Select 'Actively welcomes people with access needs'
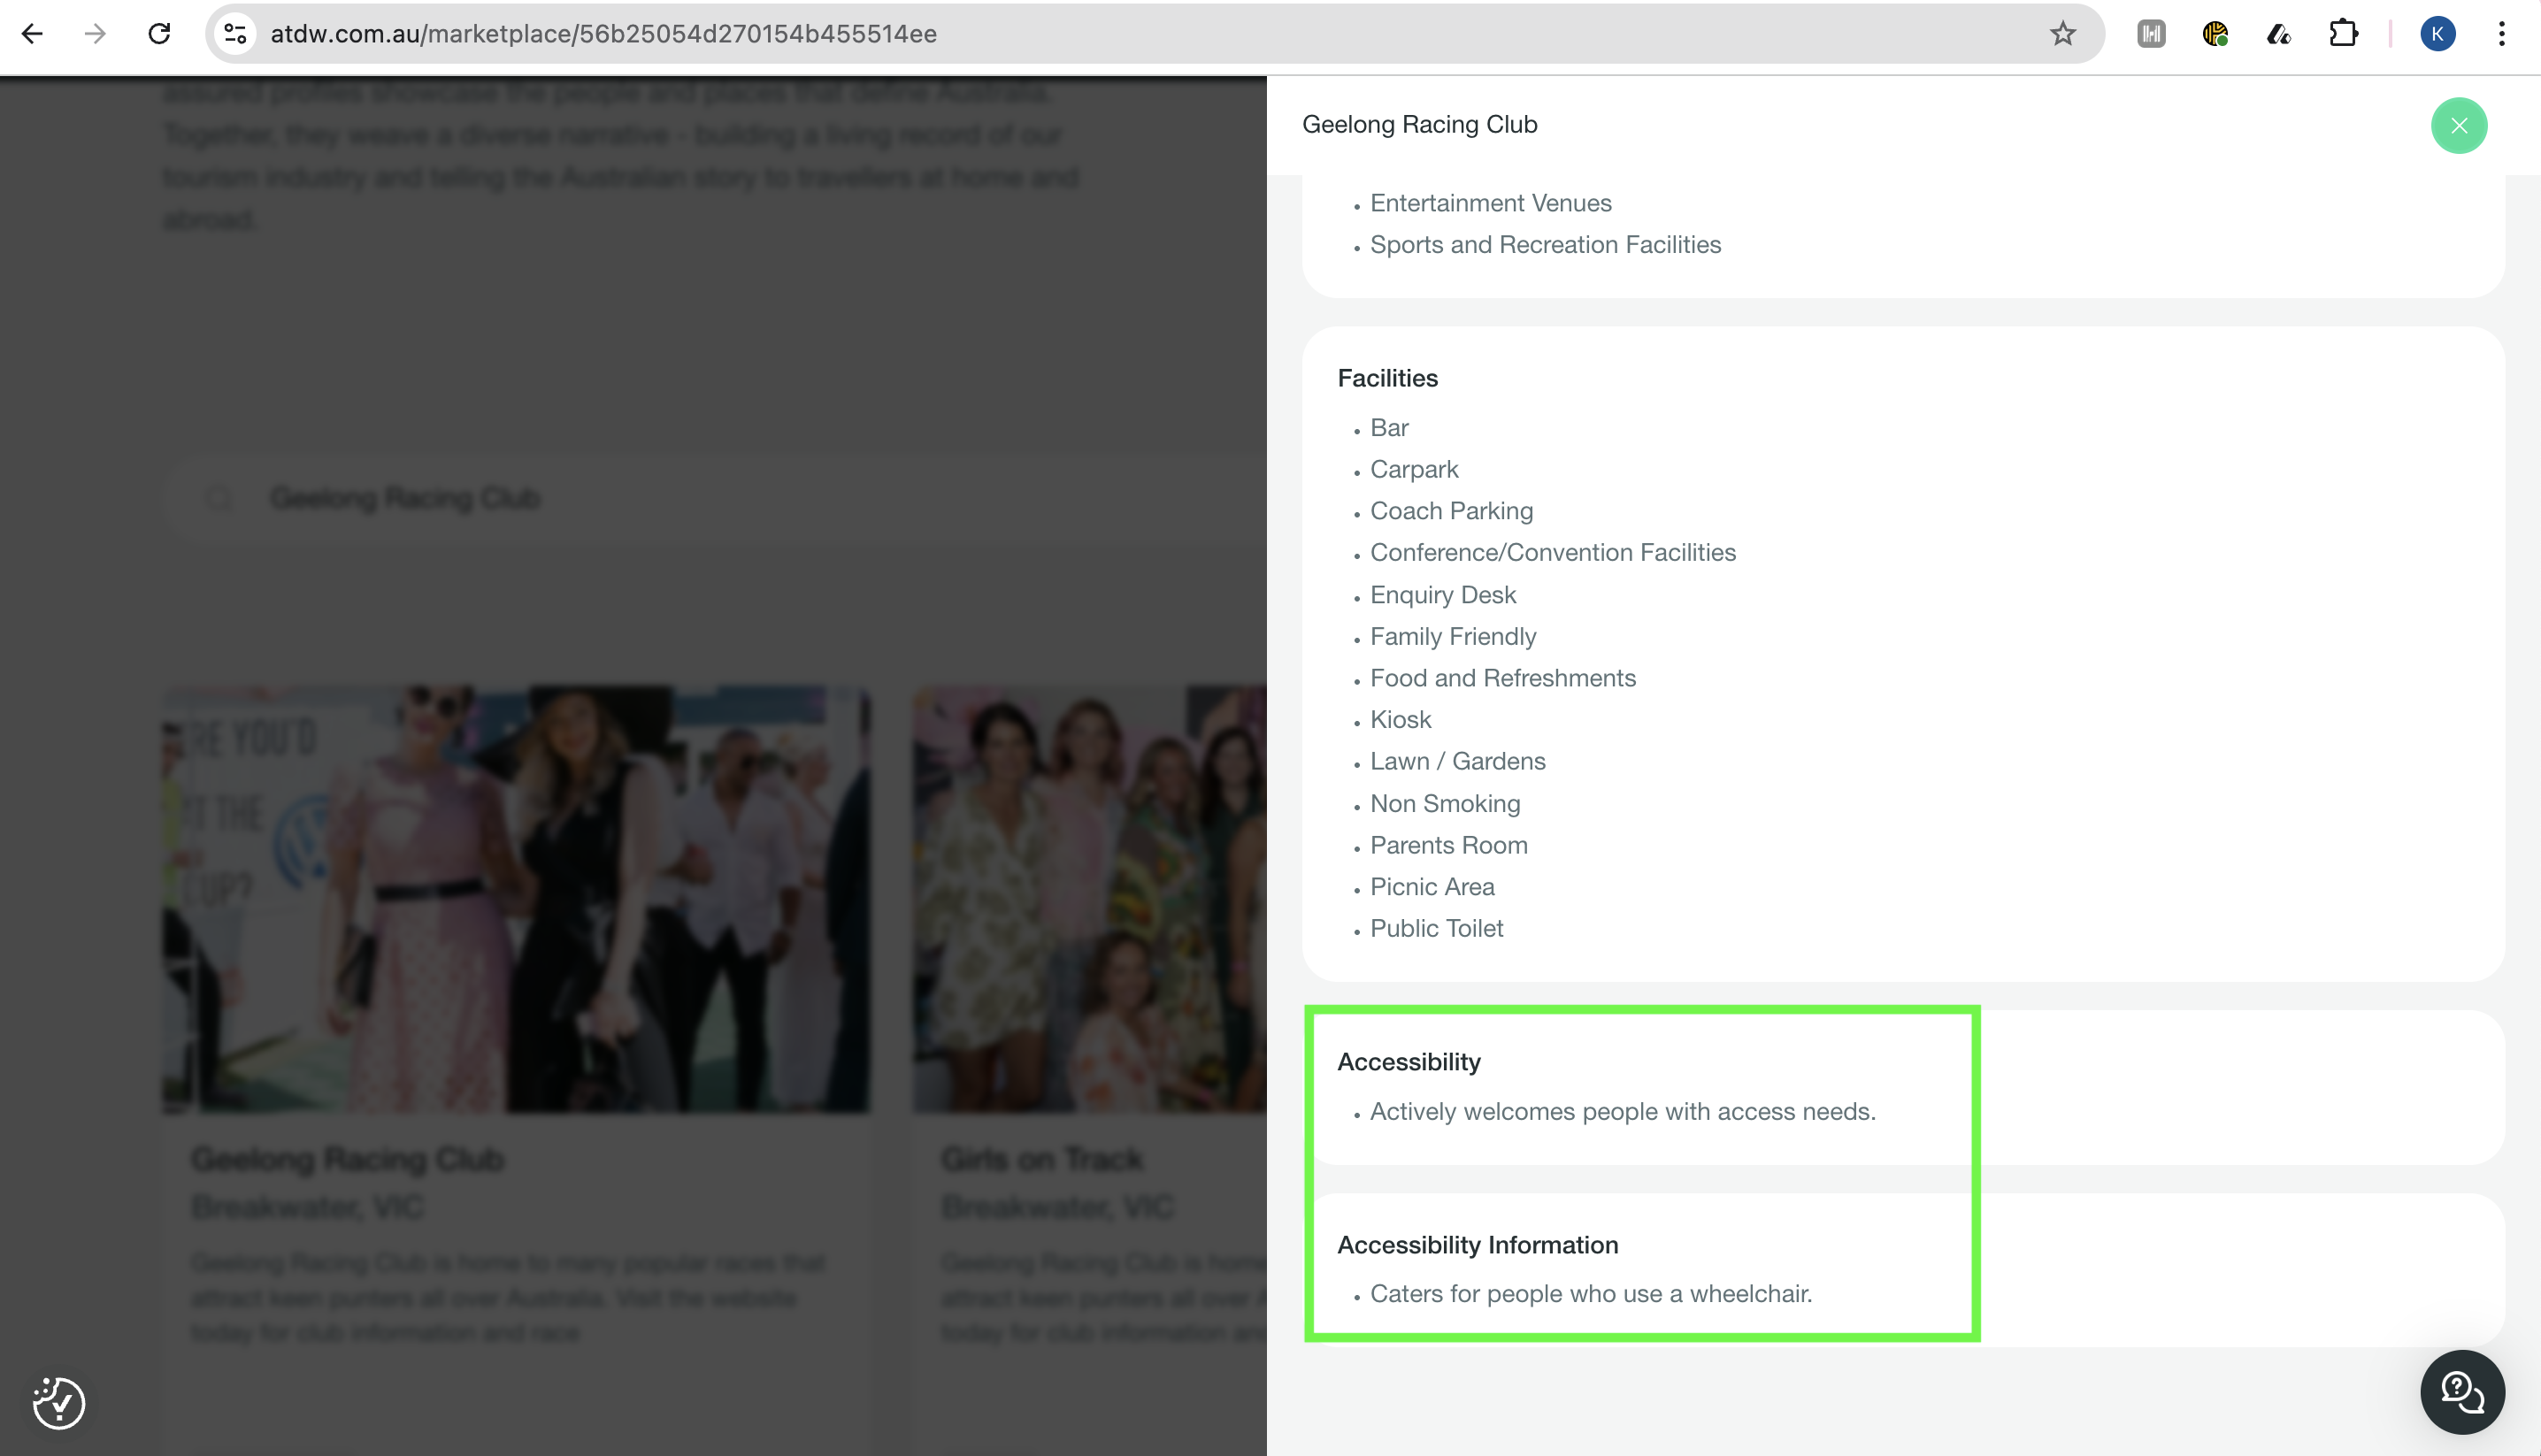Viewport: 2541px width, 1456px height. coord(1622,1112)
